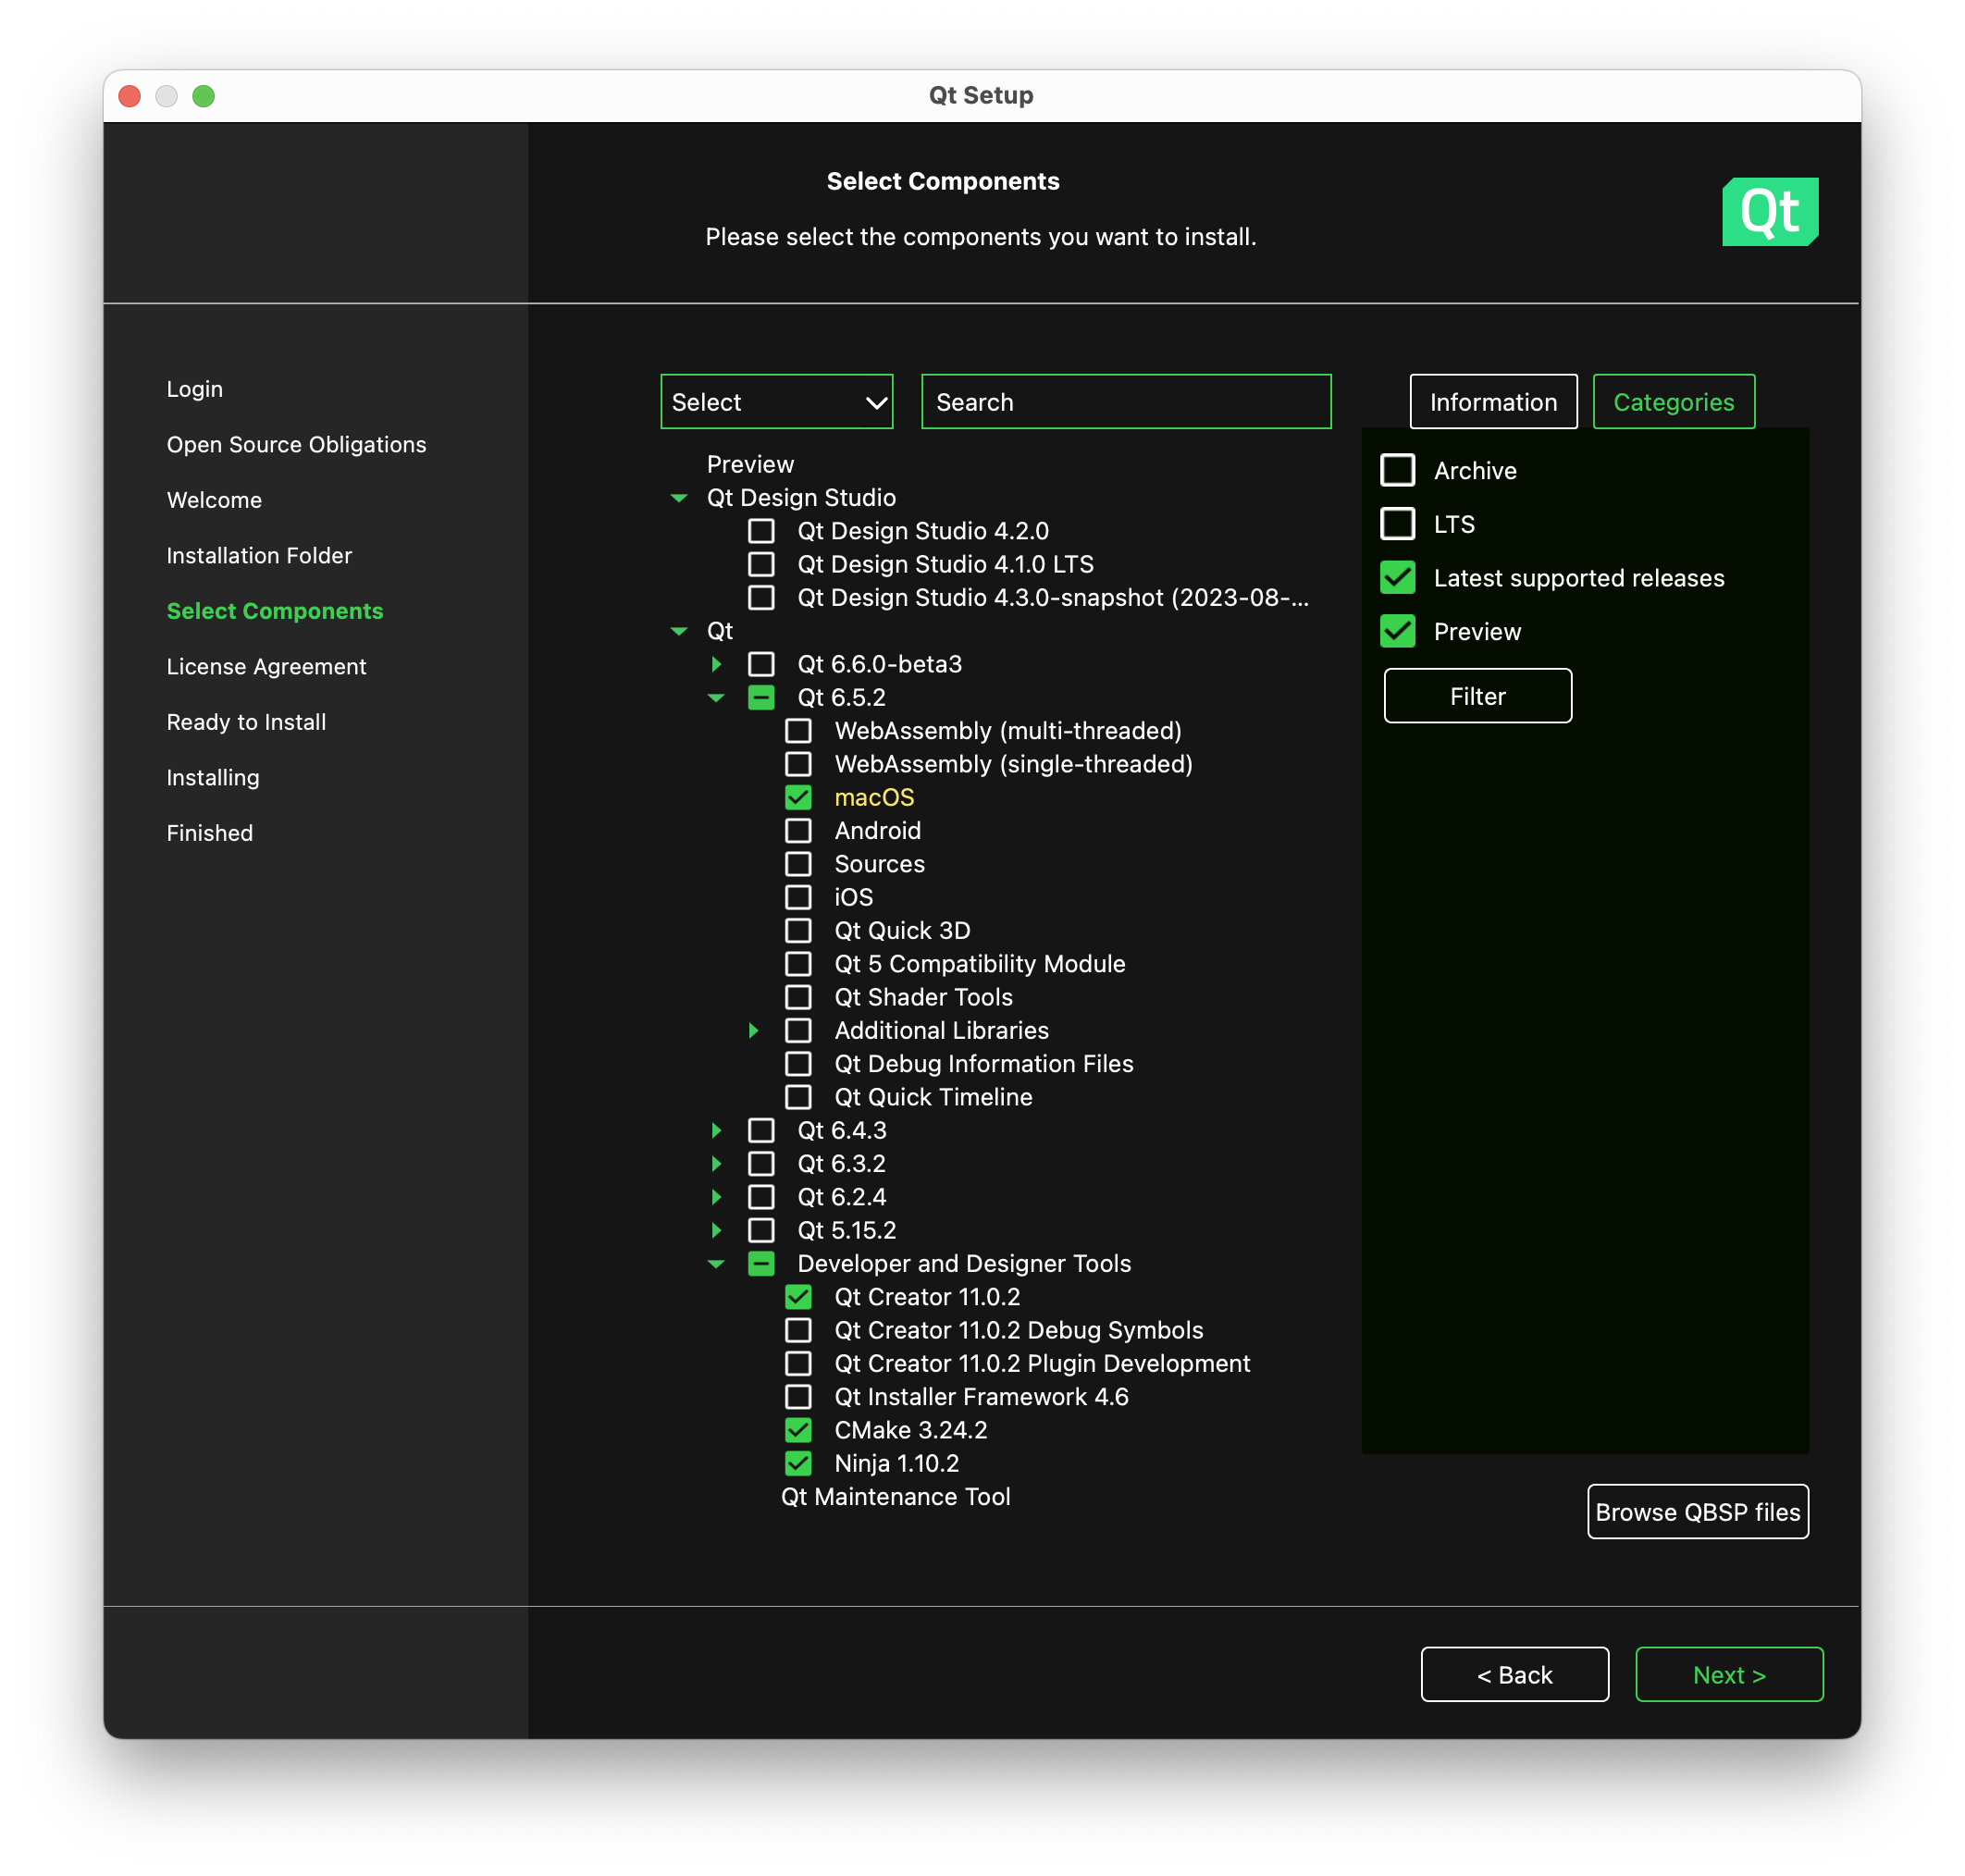Toggle the Qt 6.5.2 partial checkbox
1965x1876 pixels.
tap(761, 697)
